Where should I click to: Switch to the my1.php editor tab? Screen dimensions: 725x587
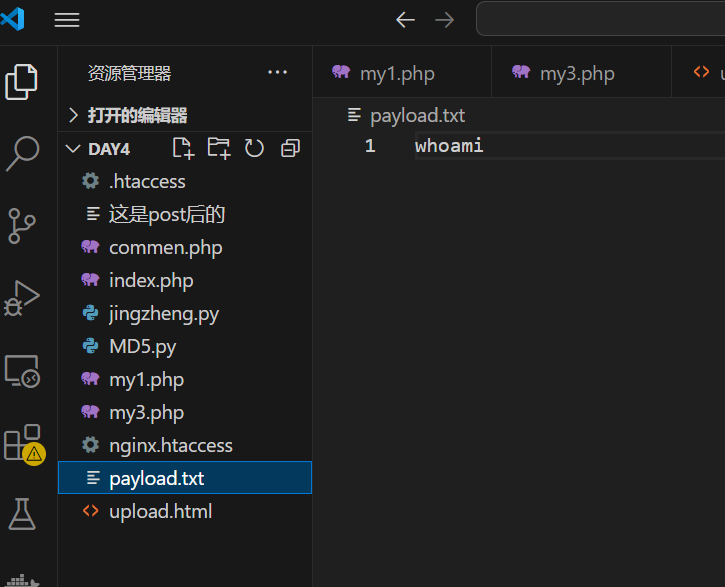(396, 73)
